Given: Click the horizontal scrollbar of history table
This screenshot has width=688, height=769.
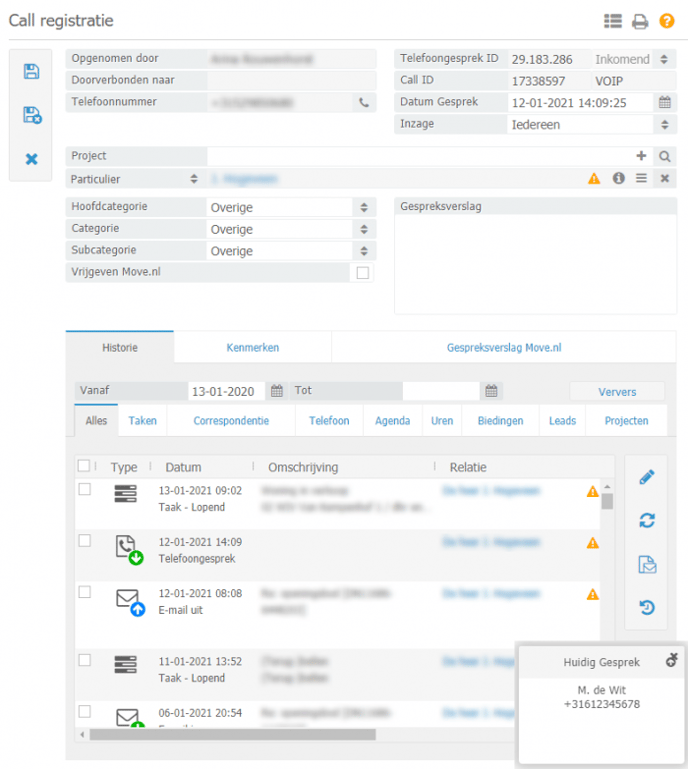Looking at the screenshot, I should click(x=232, y=734).
